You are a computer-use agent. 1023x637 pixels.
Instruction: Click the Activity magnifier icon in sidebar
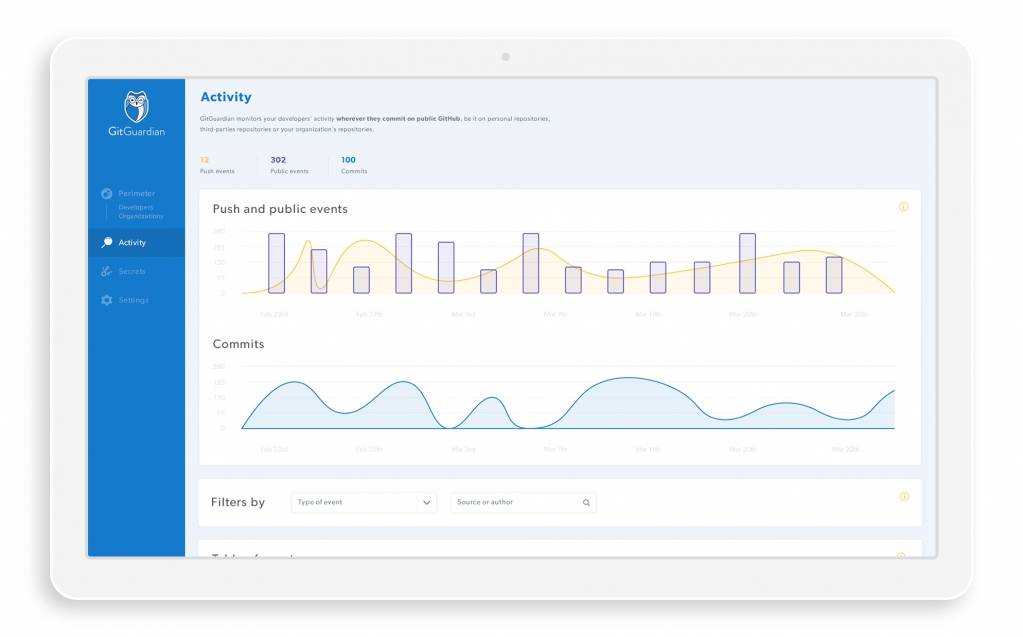click(107, 243)
